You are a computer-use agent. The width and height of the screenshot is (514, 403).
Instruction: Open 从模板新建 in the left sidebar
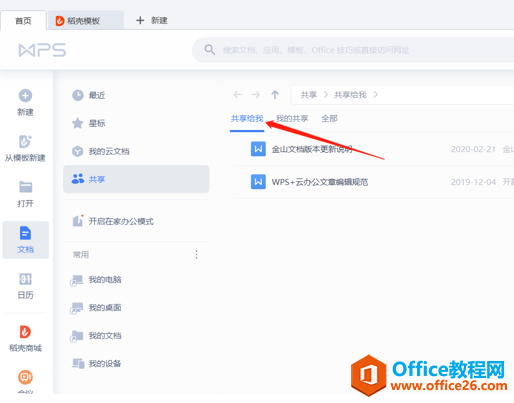click(25, 148)
